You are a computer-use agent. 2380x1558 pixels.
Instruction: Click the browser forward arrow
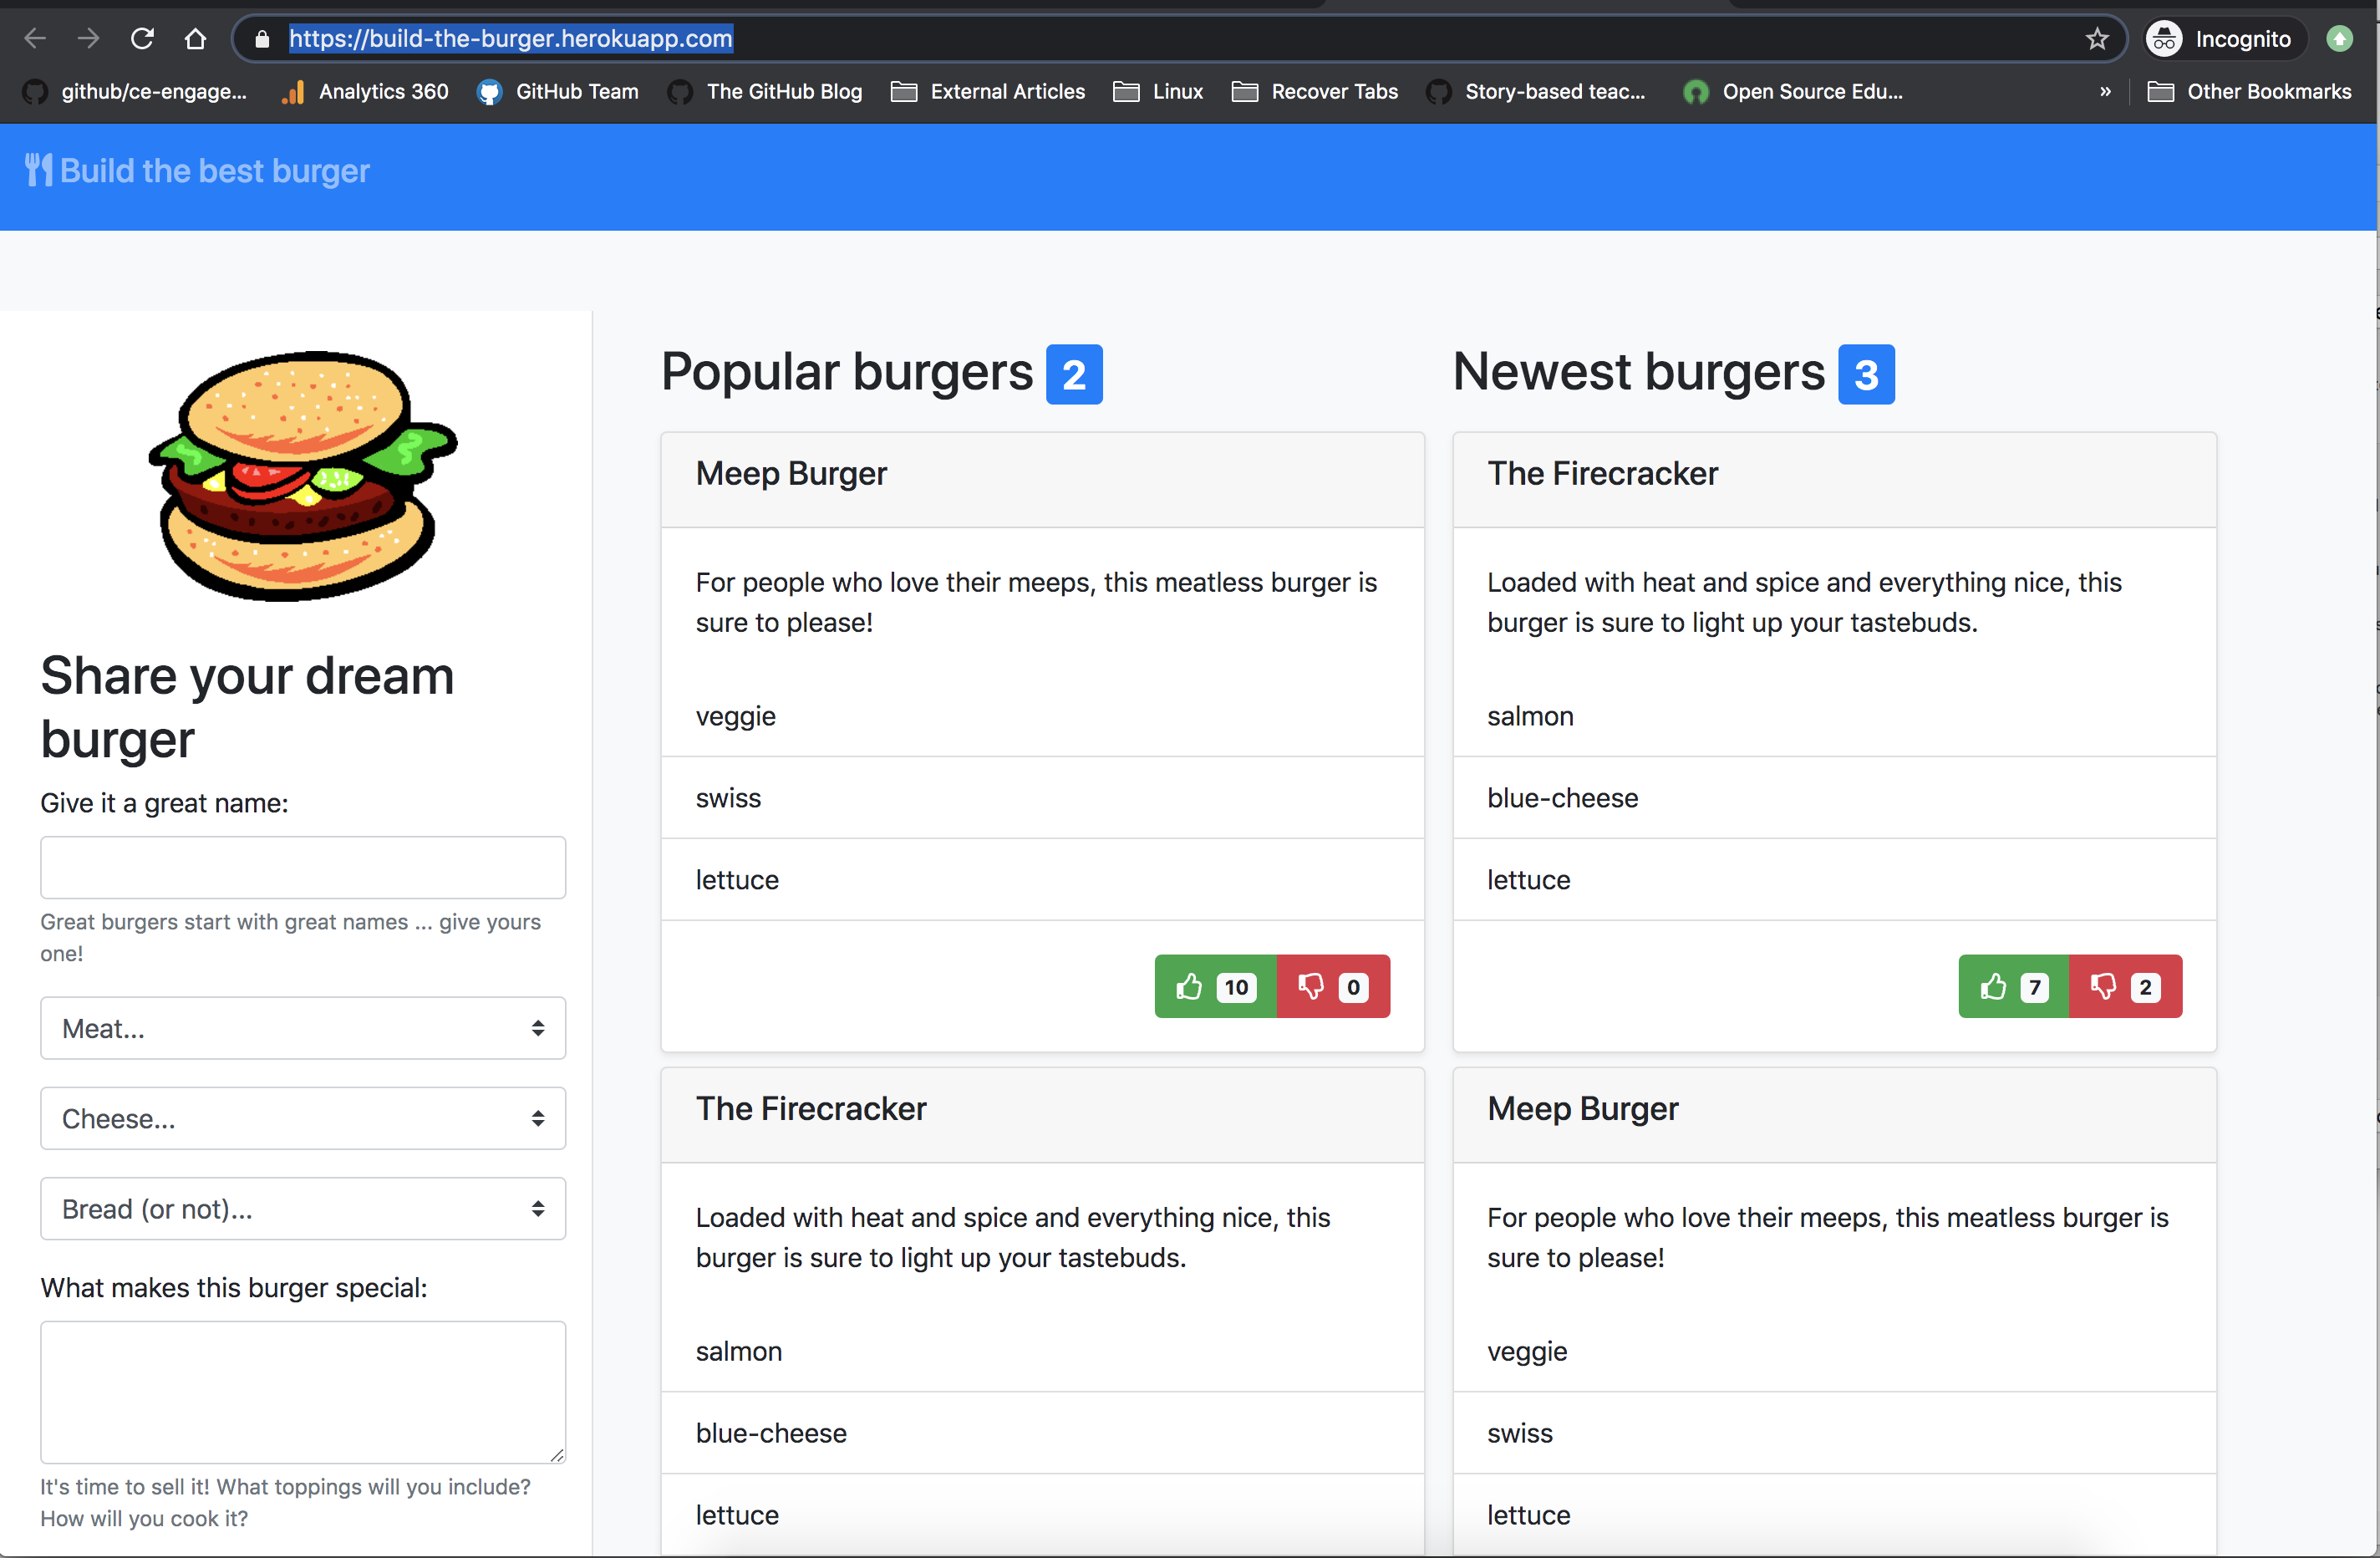89,39
